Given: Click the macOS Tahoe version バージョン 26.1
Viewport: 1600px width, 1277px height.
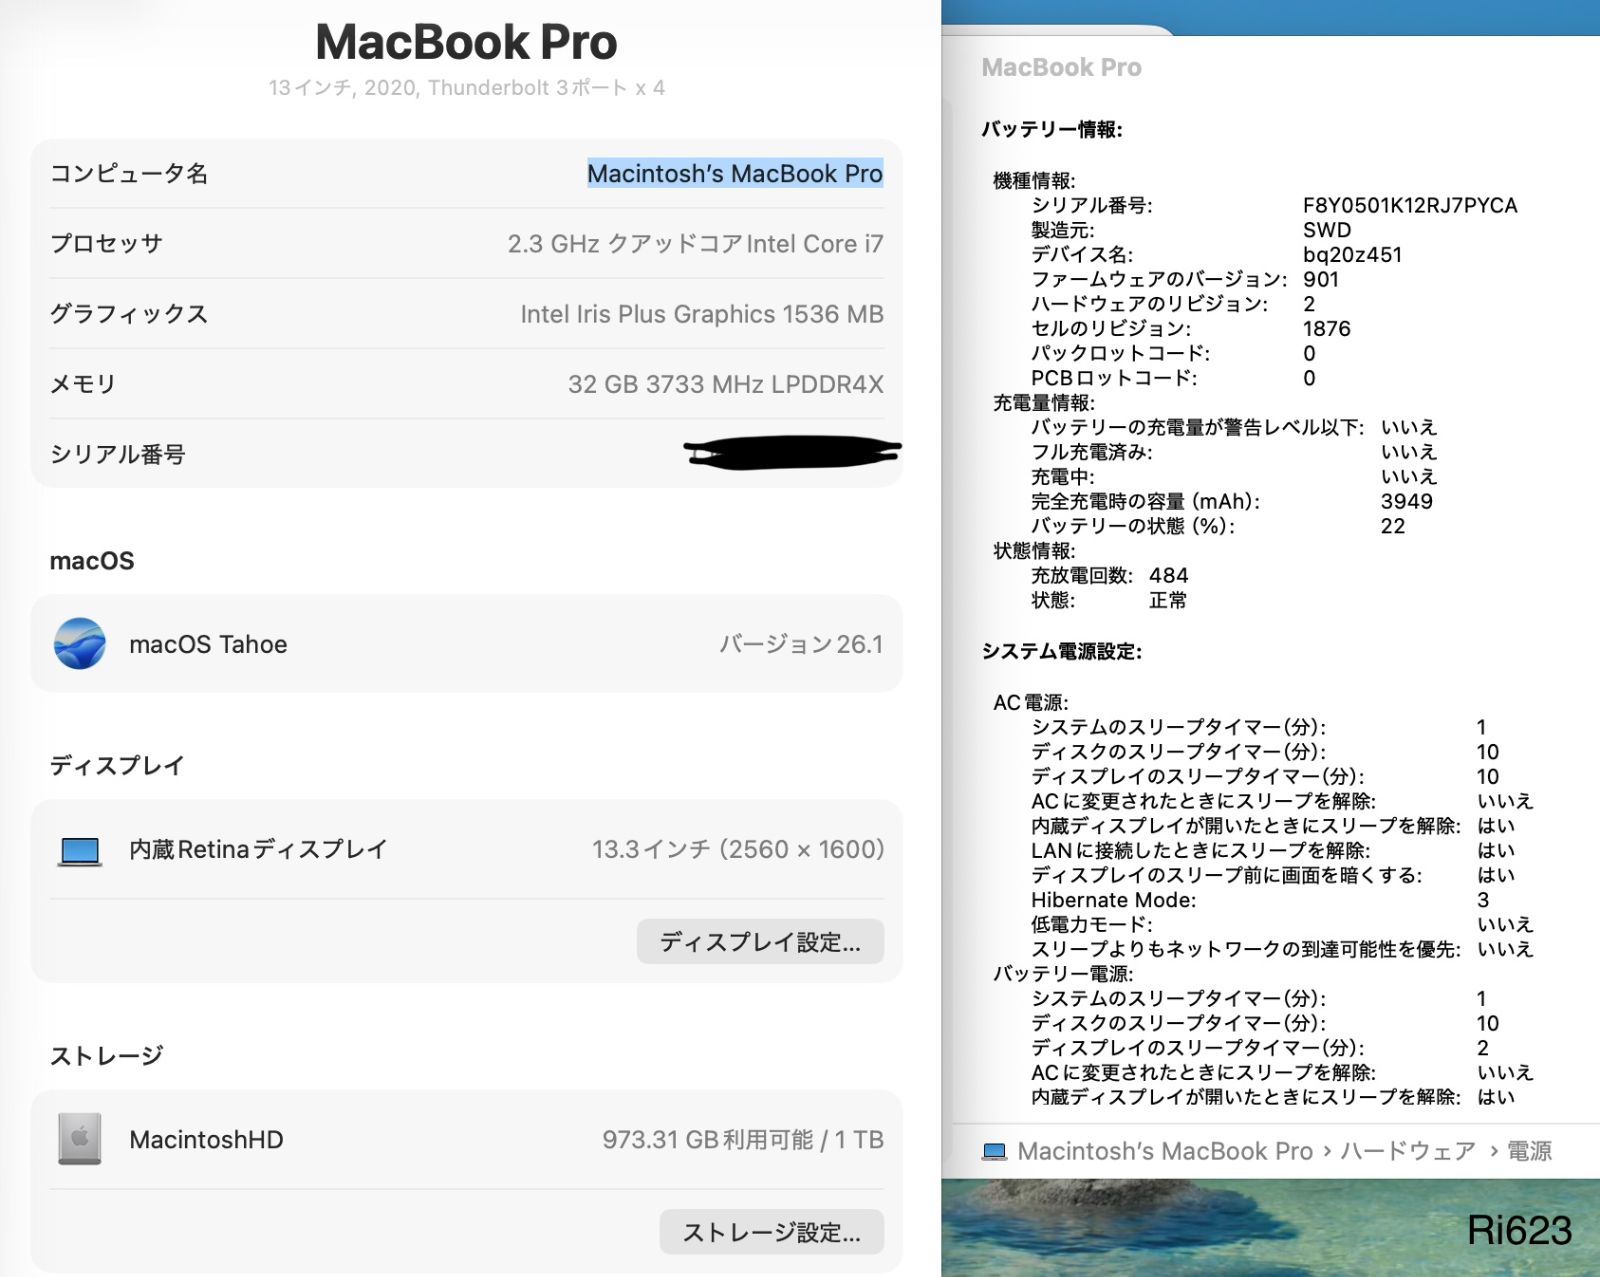Looking at the screenshot, I should click(801, 644).
